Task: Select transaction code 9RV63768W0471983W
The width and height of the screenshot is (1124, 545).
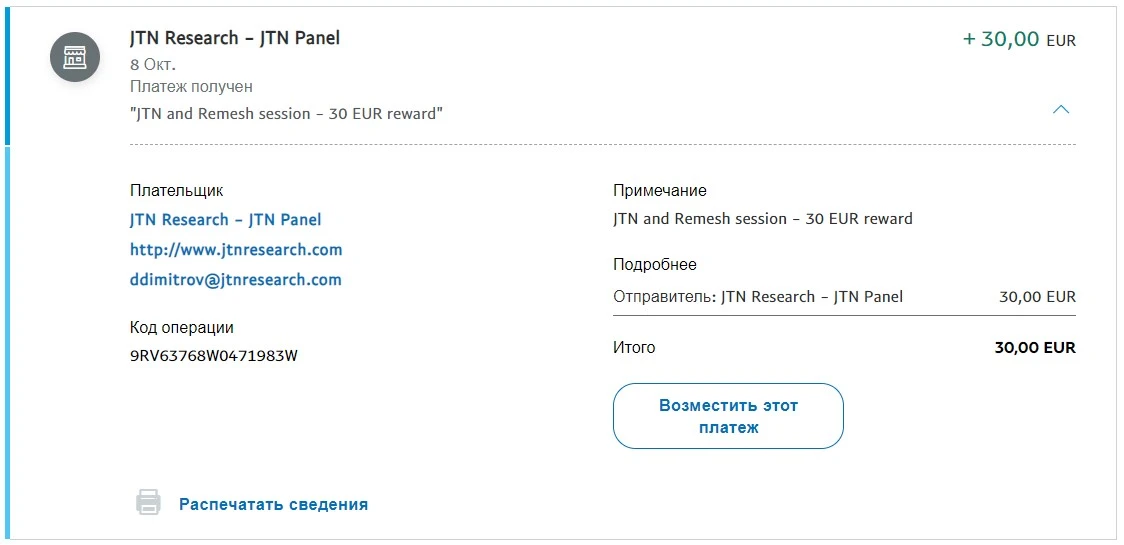Action: coord(214,356)
